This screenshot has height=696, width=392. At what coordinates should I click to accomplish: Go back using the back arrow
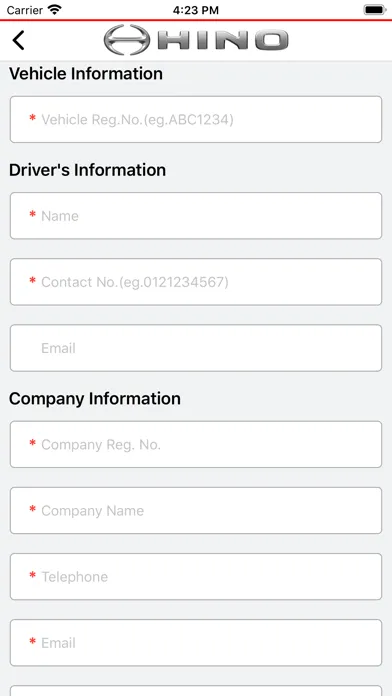[18, 40]
